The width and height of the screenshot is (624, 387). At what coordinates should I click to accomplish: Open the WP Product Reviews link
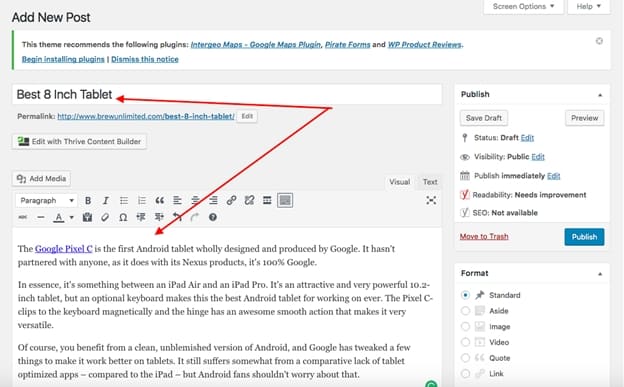425,45
